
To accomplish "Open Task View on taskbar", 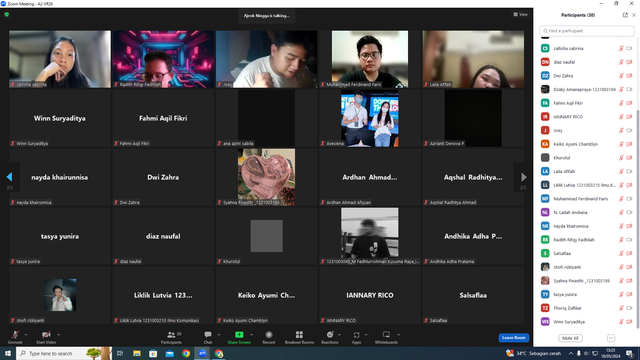I will (x=120, y=353).
